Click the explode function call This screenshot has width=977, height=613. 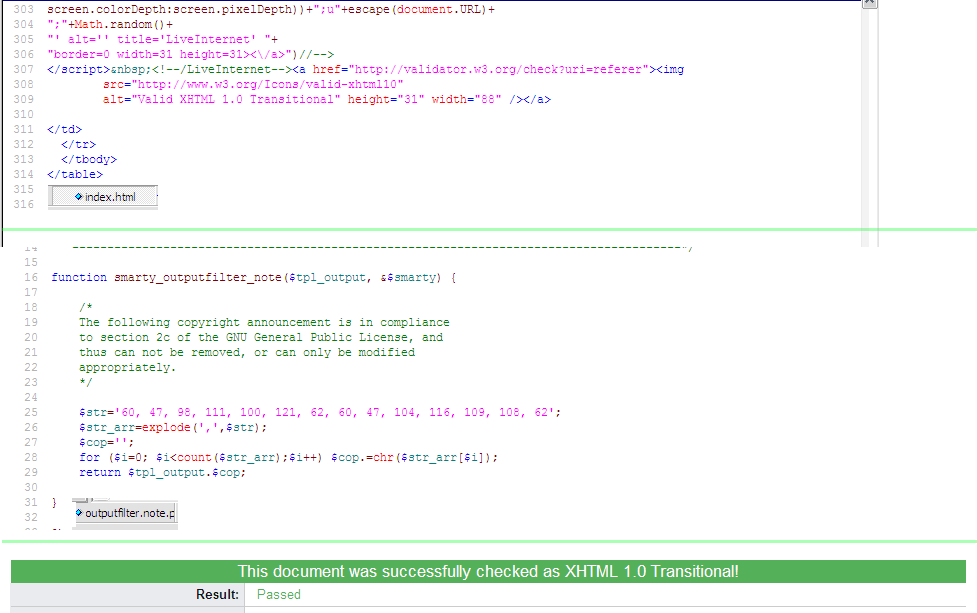click(166, 427)
